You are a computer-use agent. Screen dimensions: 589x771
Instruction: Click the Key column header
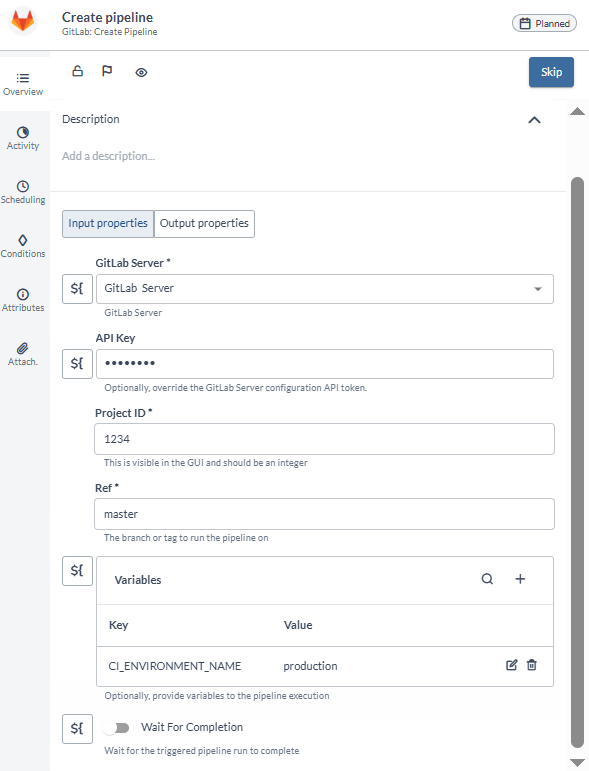click(118, 625)
